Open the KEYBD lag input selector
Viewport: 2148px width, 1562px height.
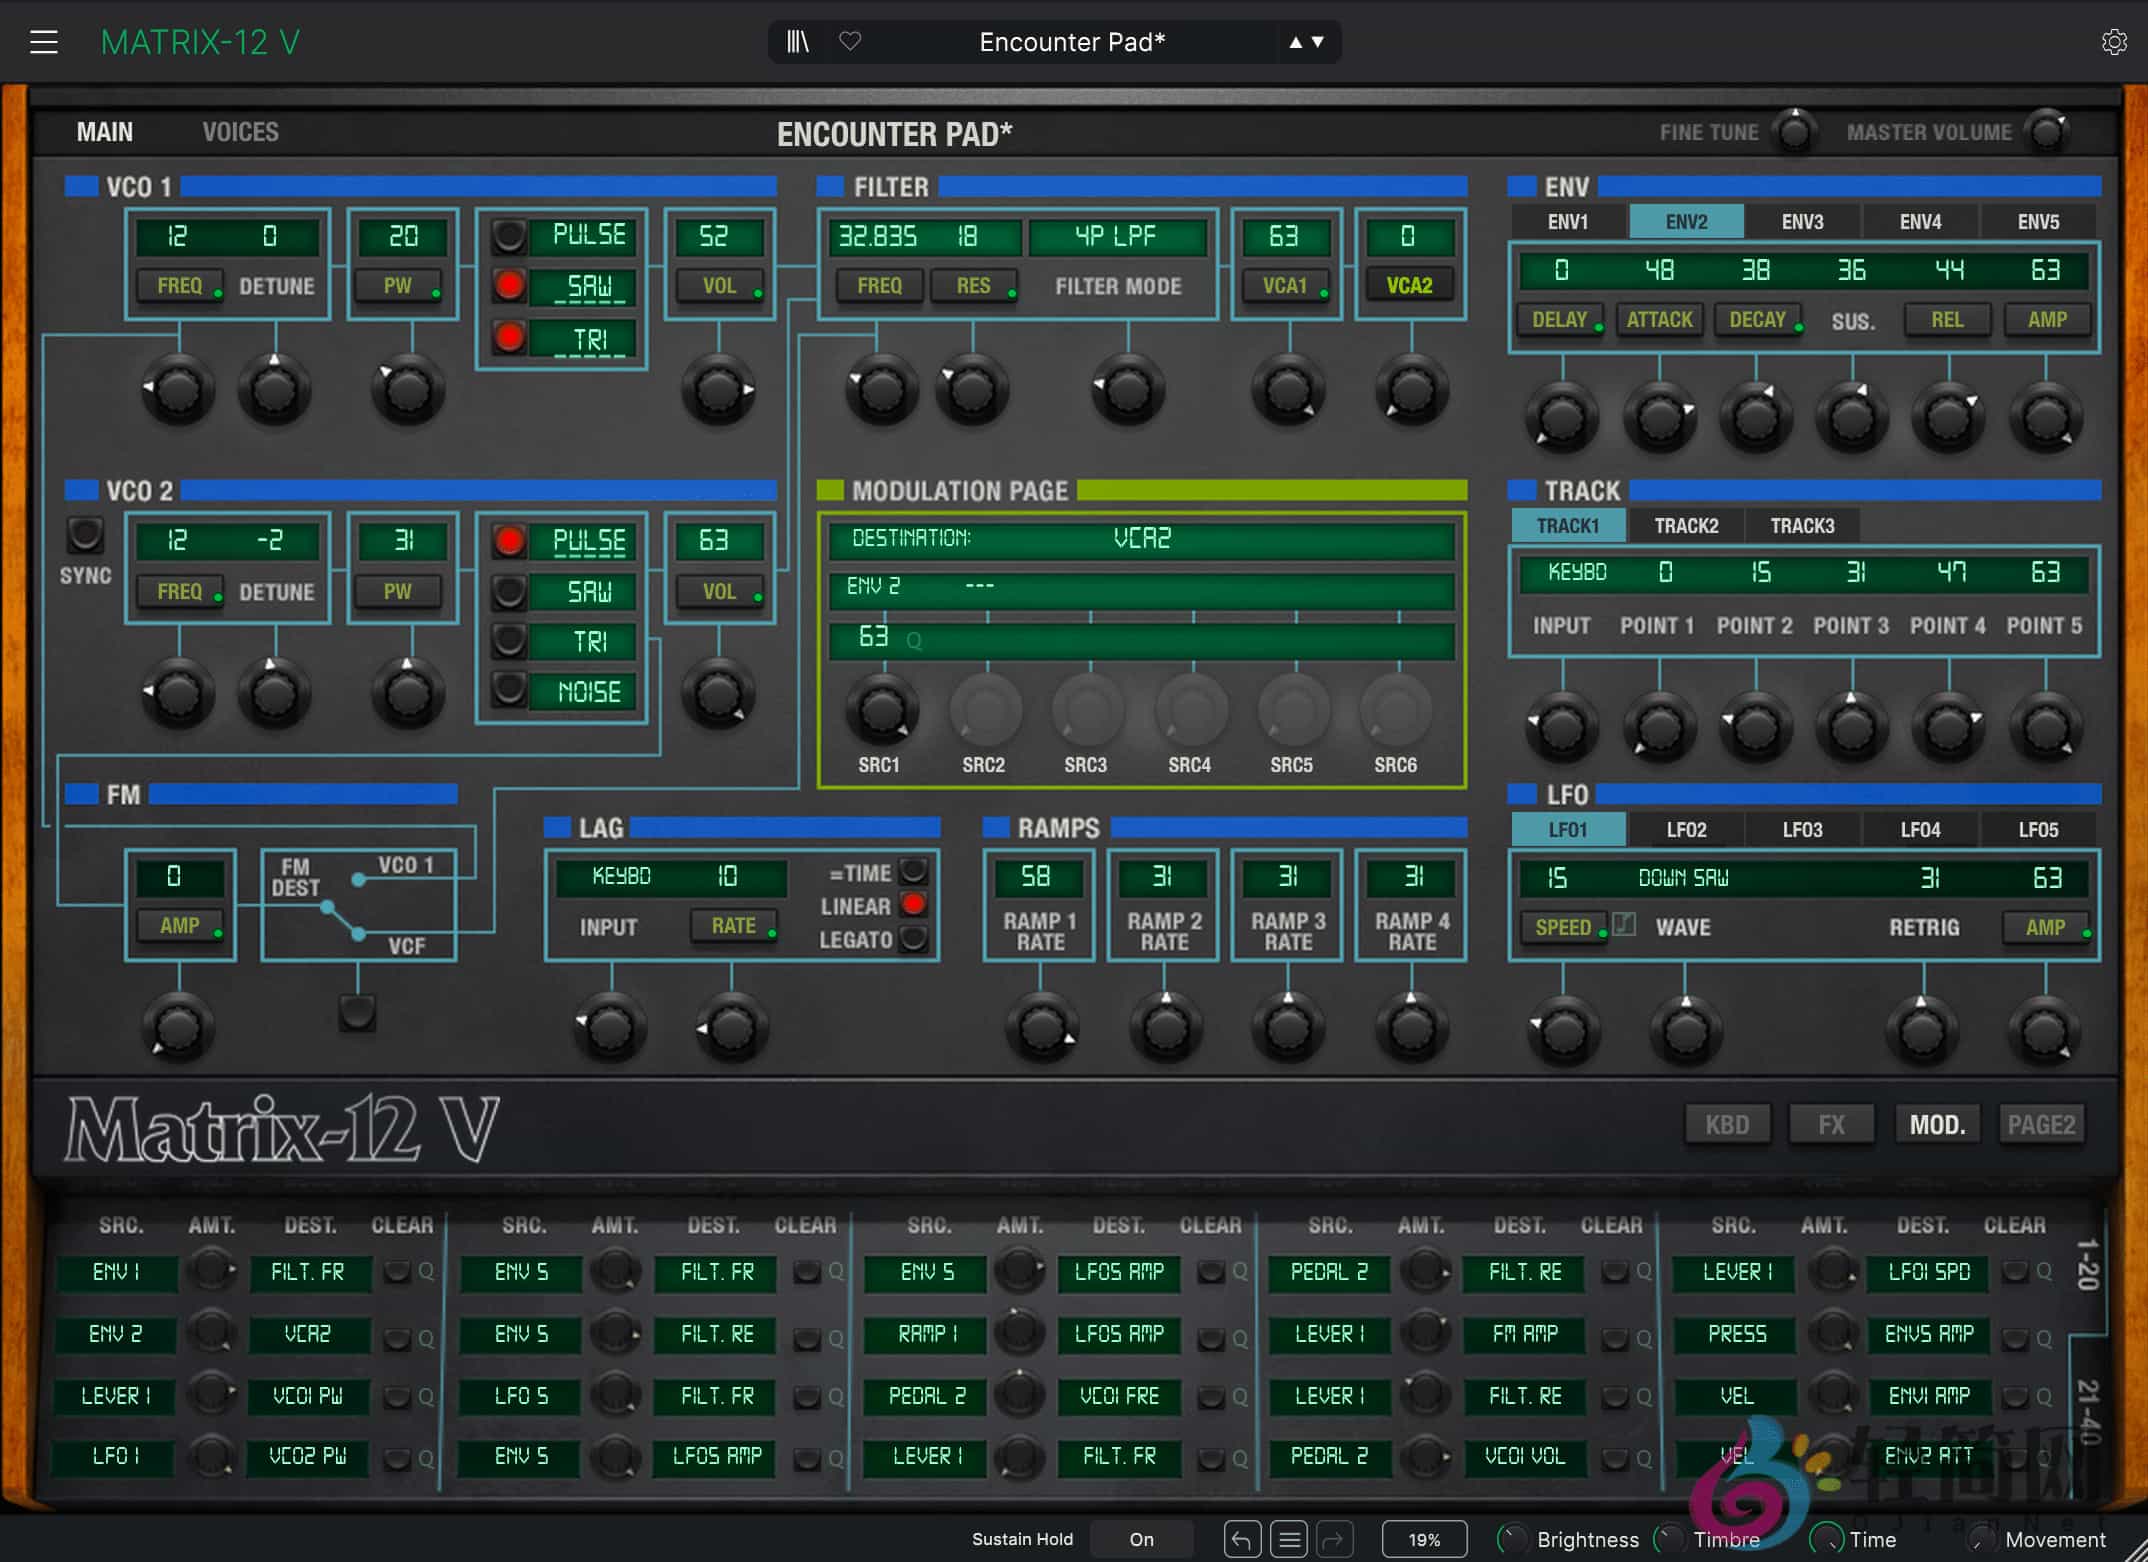click(x=622, y=876)
